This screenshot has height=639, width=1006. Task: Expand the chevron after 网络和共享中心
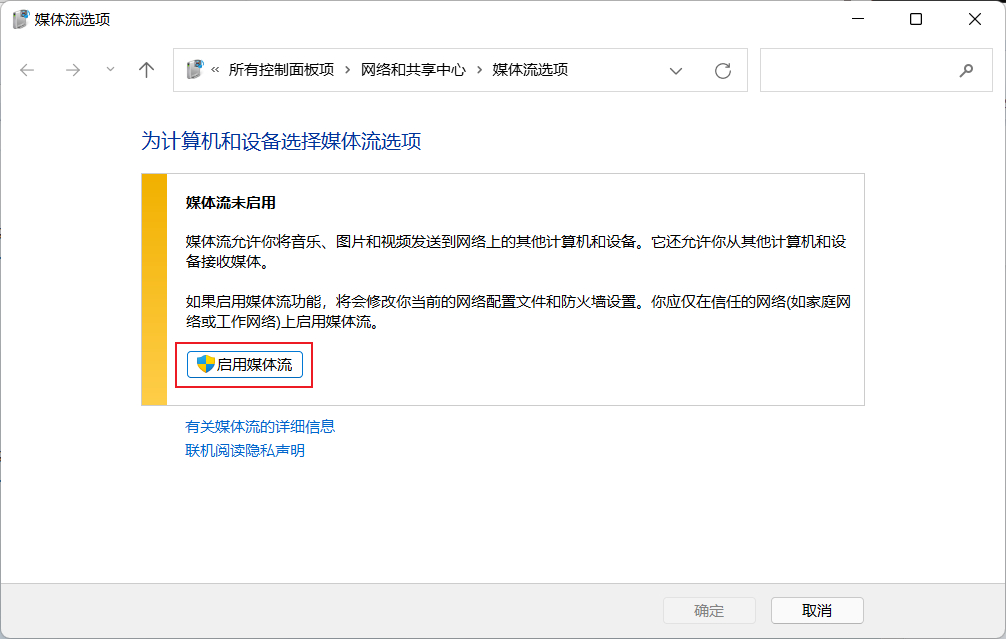pyautogui.click(x=480, y=70)
